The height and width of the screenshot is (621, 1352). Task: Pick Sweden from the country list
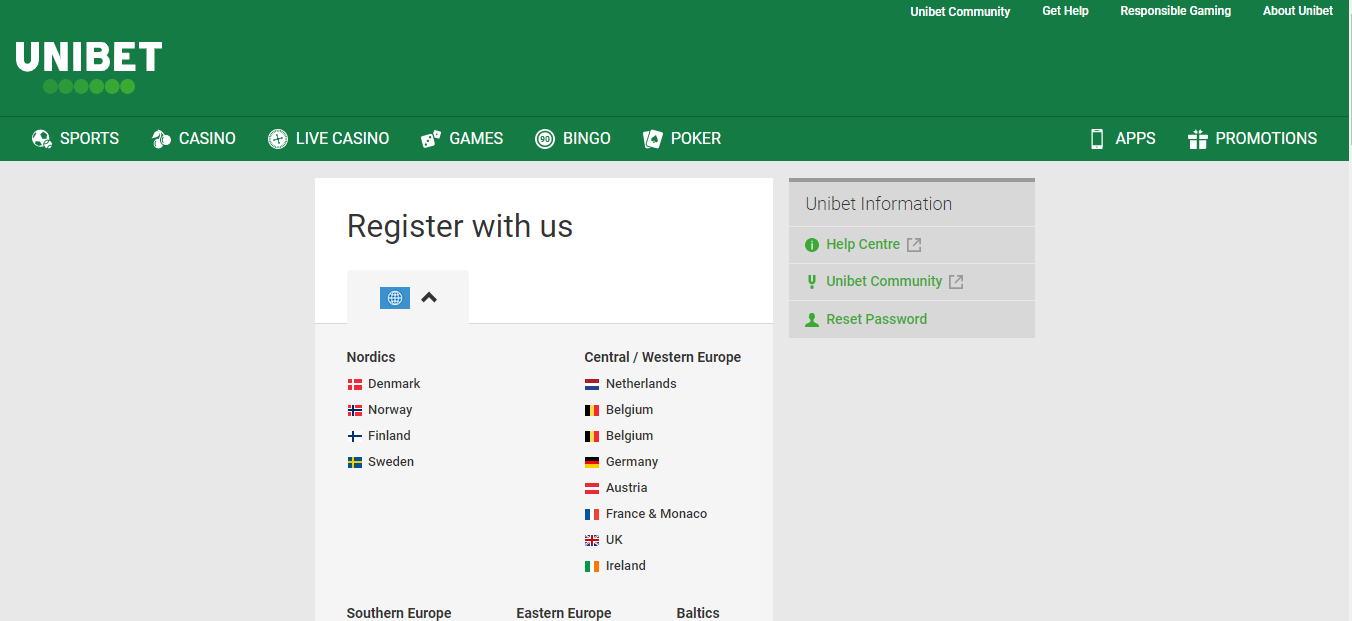(391, 462)
